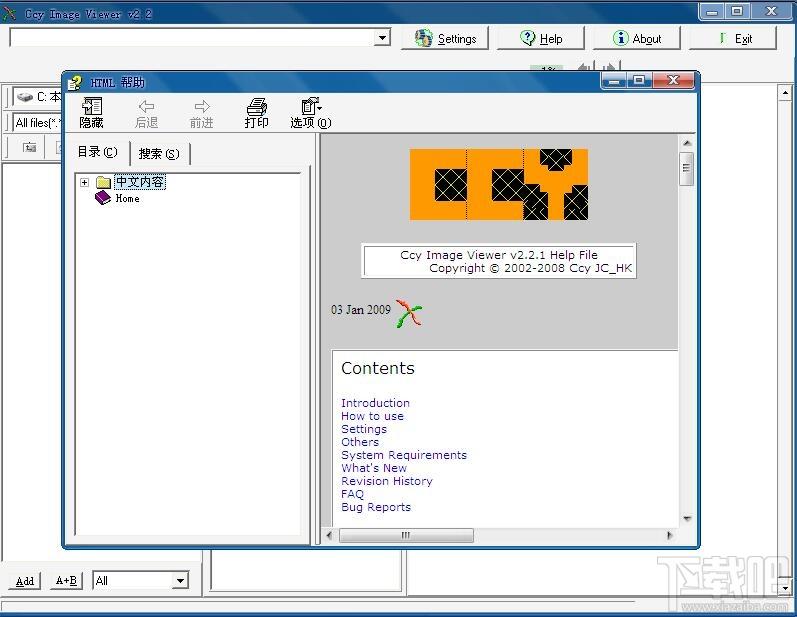This screenshot has height=617, width=797.
Task: Click the folder icon in main window toolbar
Action: (x=30, y=148)
